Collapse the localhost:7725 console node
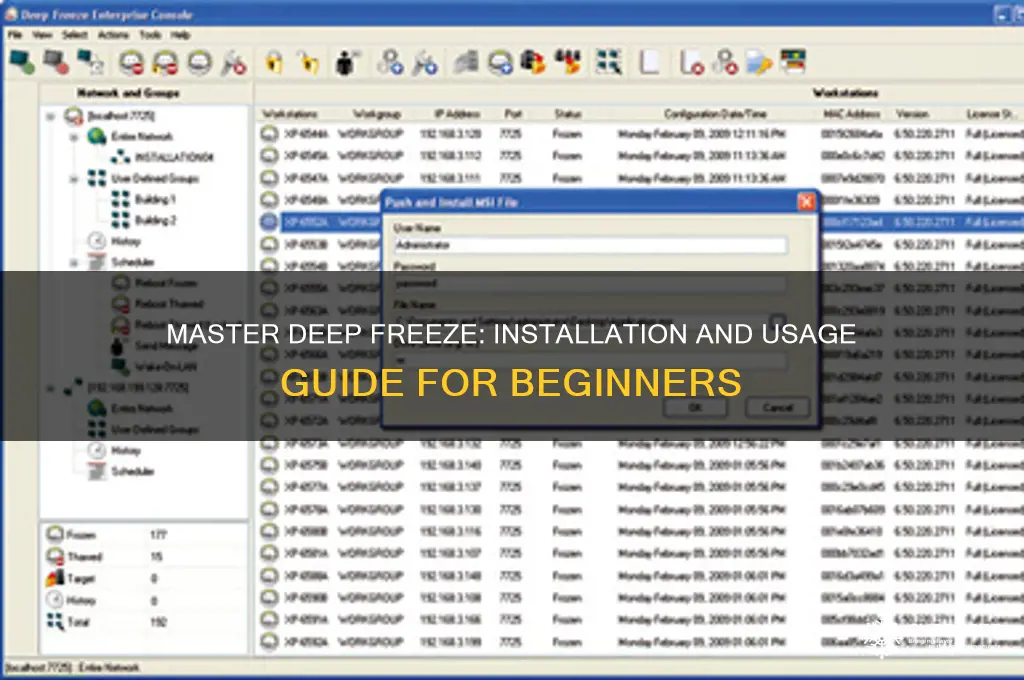1024x680 pixels. 50,116
